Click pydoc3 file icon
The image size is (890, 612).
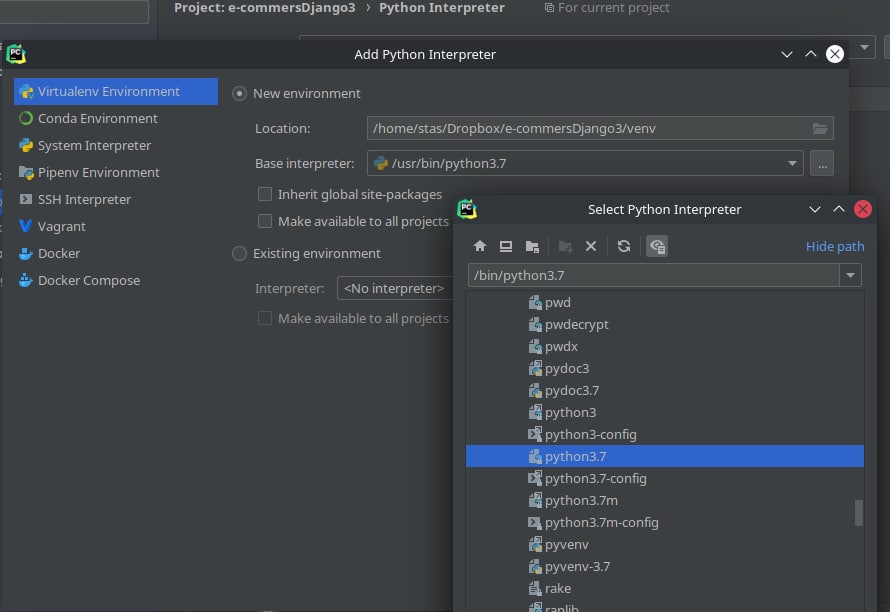point(535,368)
